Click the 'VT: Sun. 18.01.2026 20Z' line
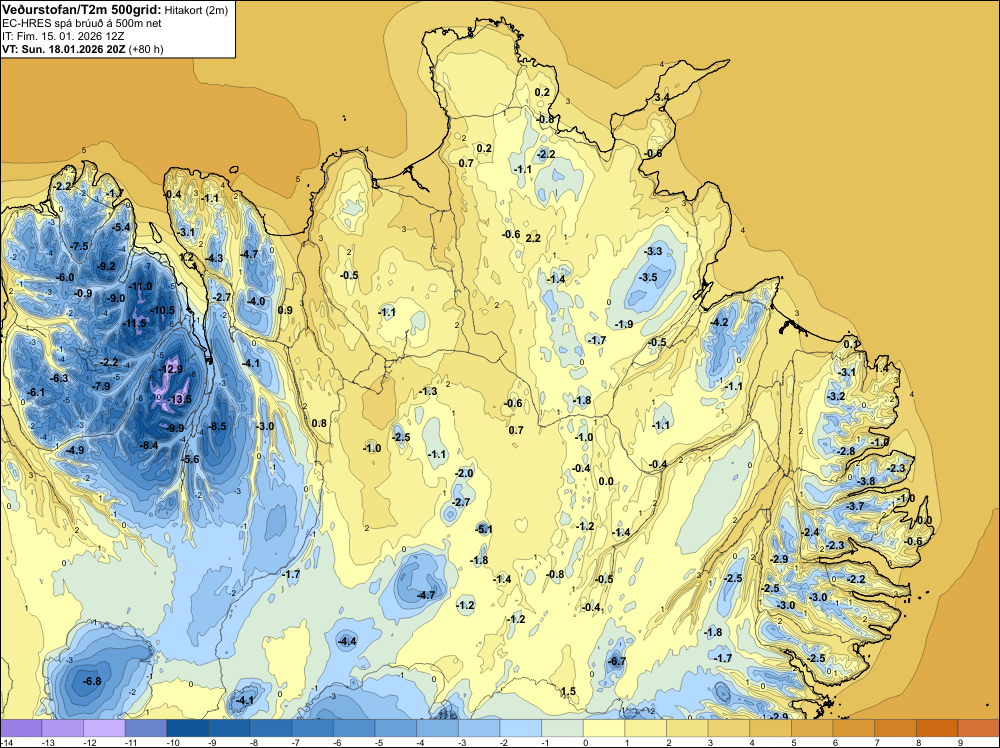Screen dimensions: 1000x748 coord(64,49)
